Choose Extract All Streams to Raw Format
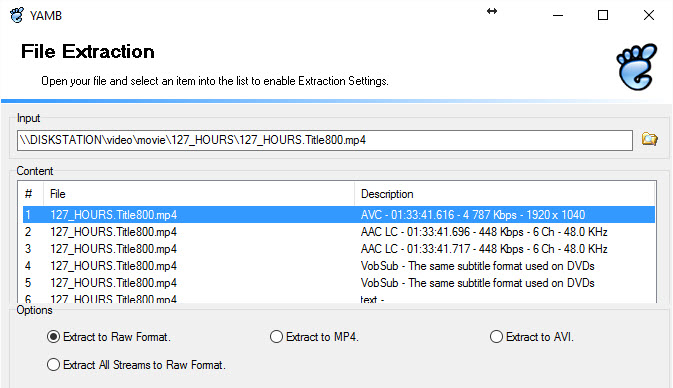 (x=136, y=365)
